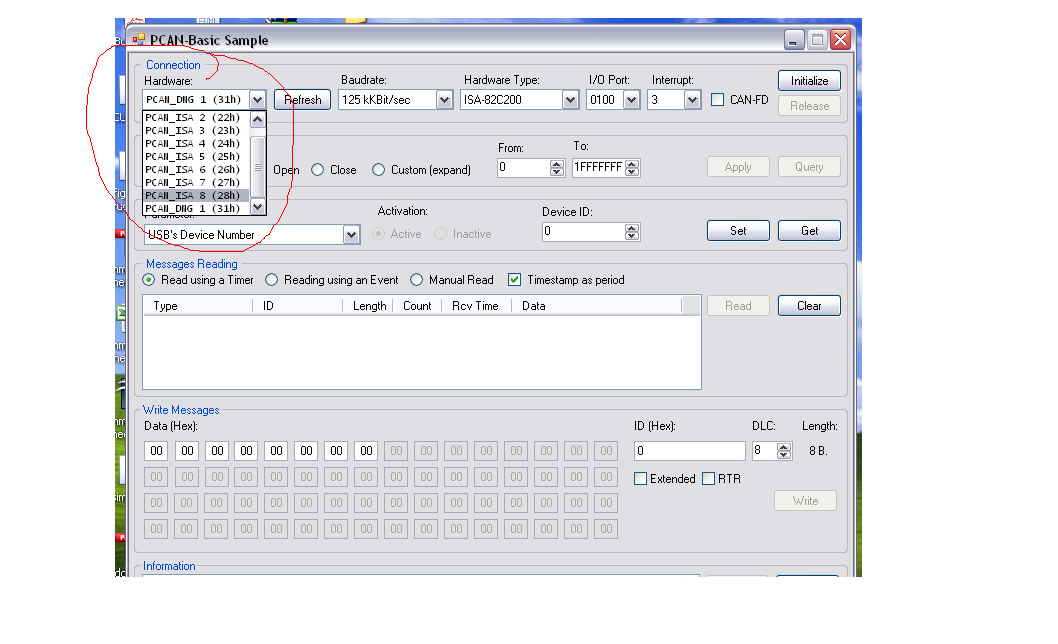The image size is (1058, 644).
Task: Click the Rcv Time column header
Action: (476, 306)
